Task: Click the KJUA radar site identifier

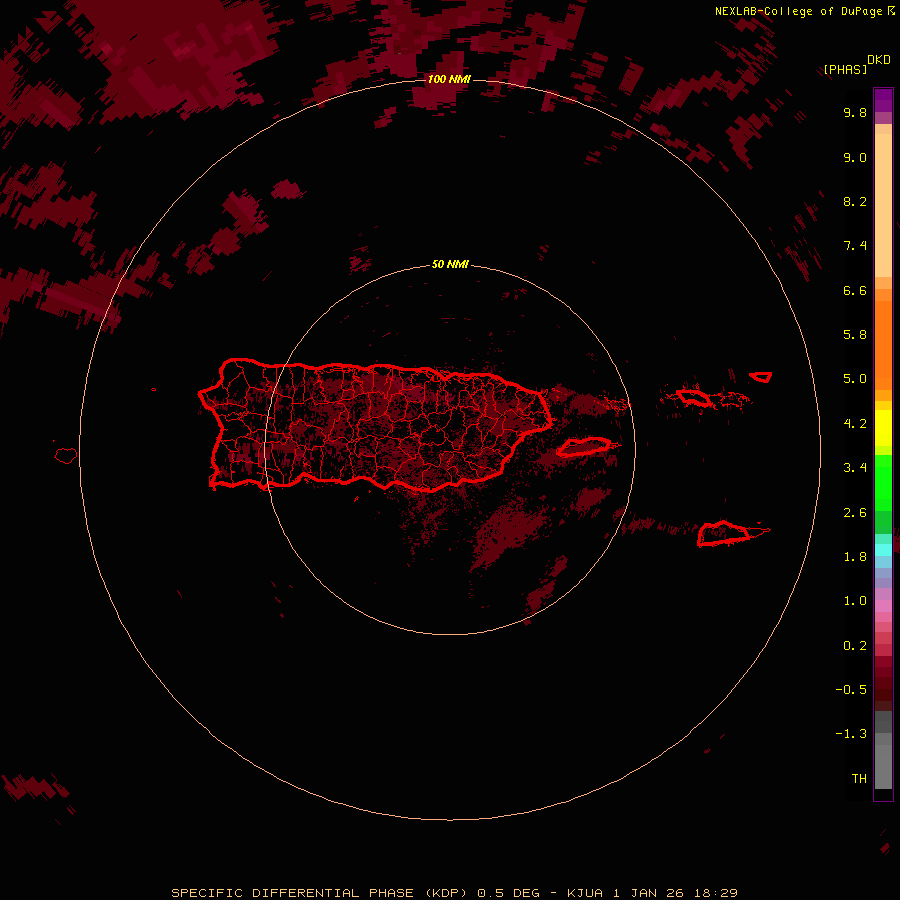Action: point(585,893)
